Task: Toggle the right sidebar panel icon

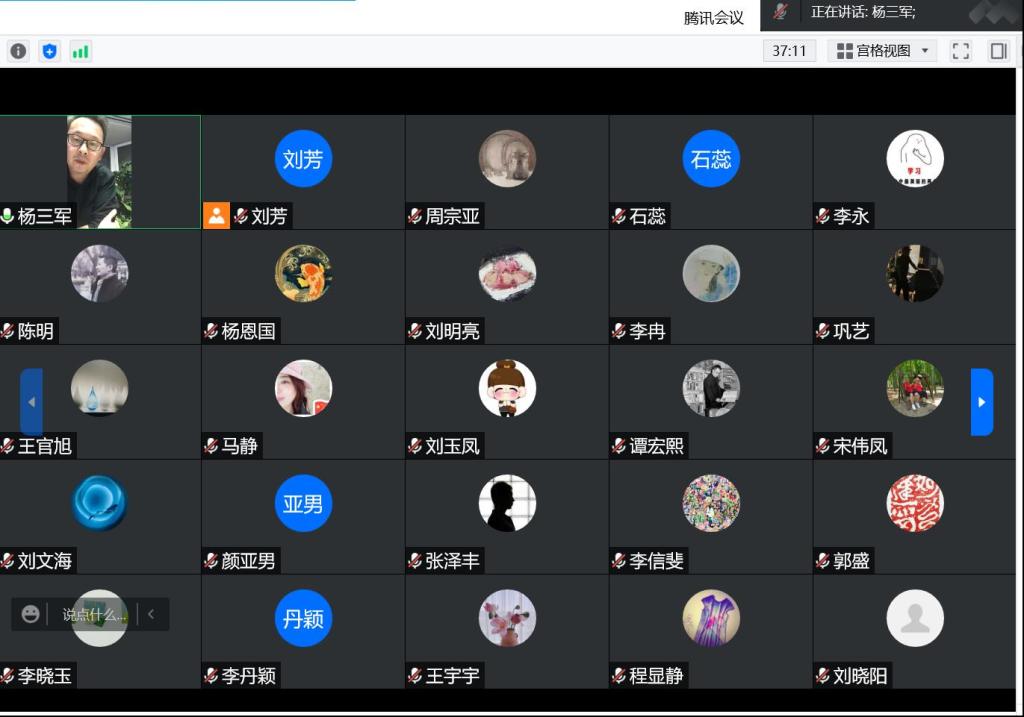Action: [x=998, y=51]
